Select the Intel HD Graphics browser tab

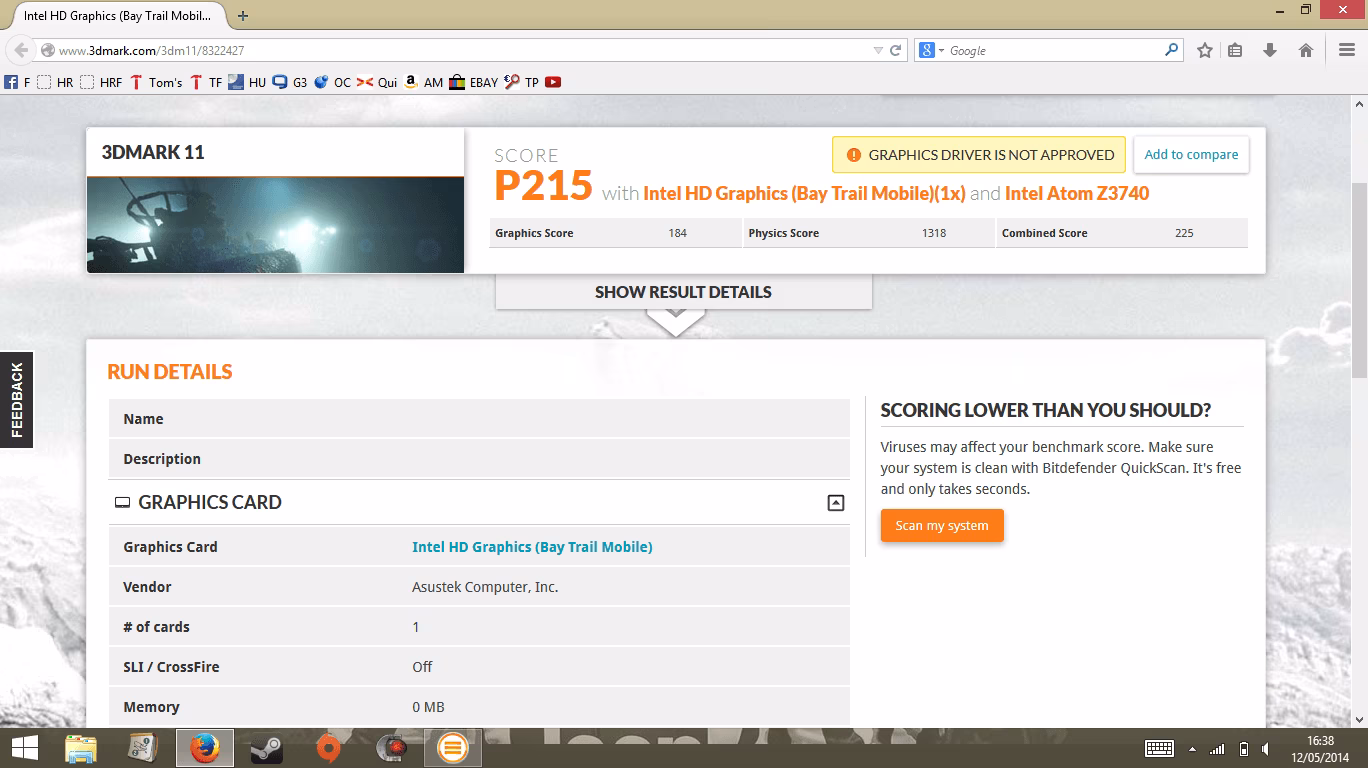120,16
